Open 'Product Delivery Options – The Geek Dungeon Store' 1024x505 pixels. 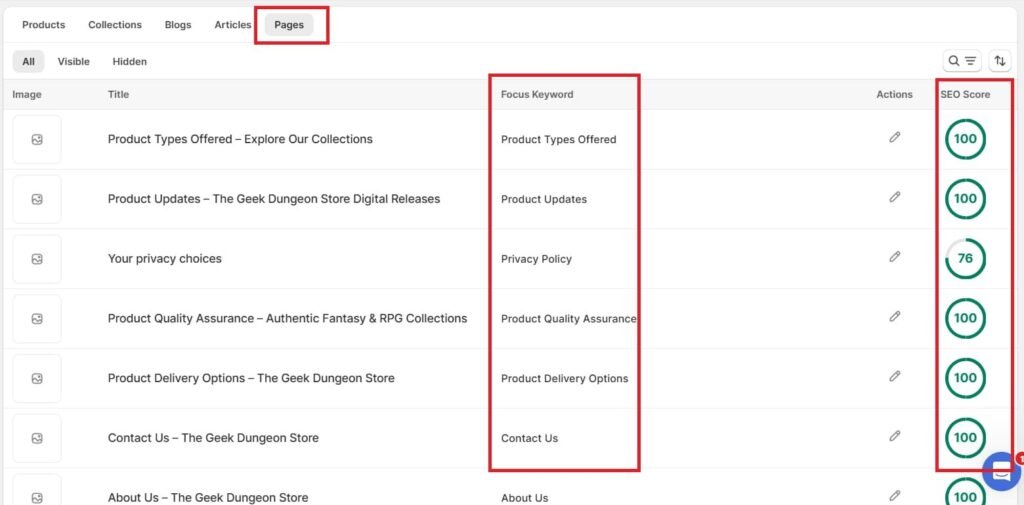coord(251,378)
